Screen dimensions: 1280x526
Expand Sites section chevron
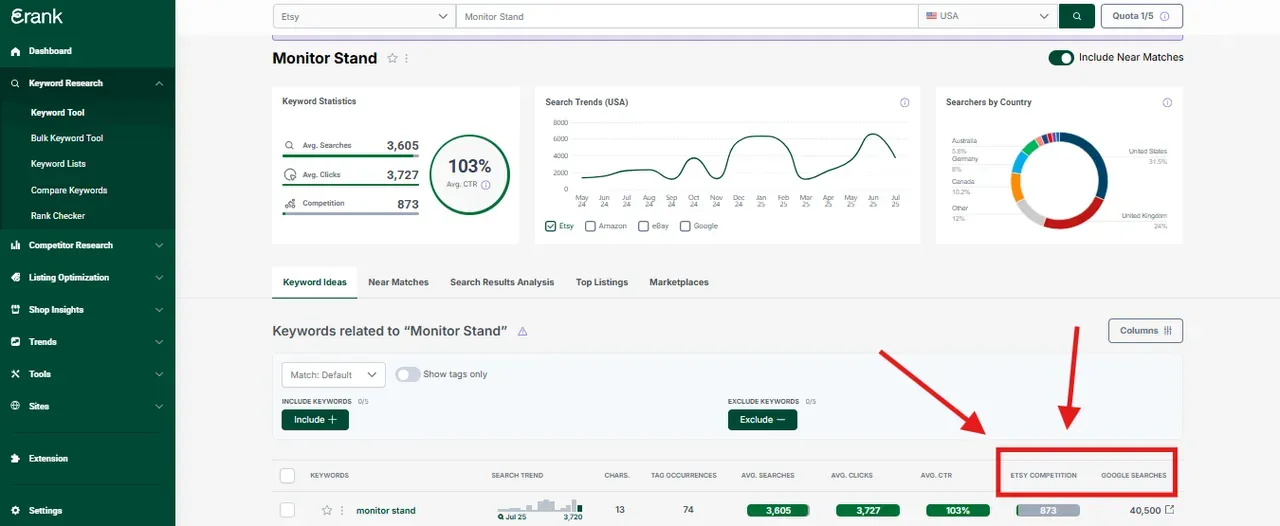(x=160, y=406)
